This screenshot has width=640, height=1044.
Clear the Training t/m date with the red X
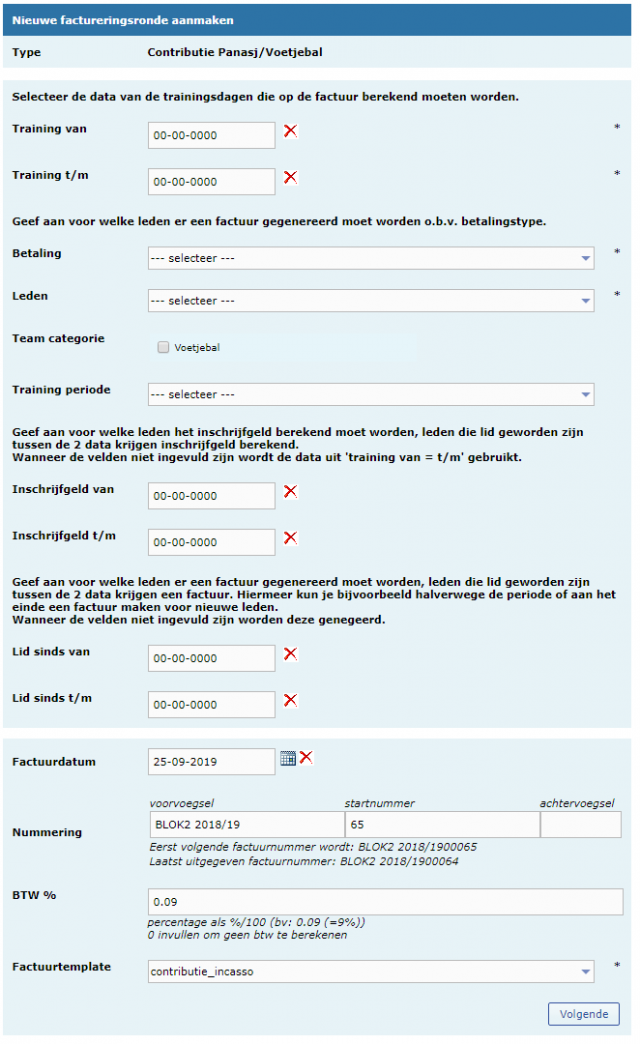291,177
